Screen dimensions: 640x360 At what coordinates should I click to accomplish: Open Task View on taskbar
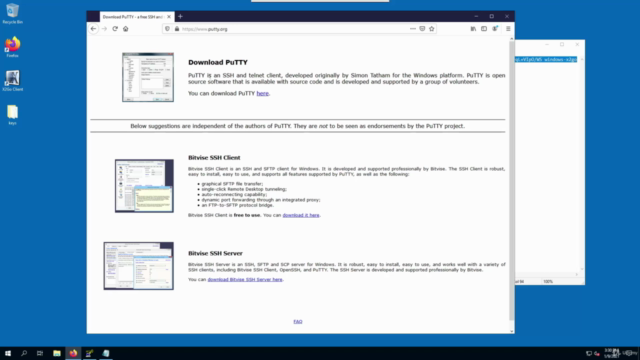coord(40,353)
